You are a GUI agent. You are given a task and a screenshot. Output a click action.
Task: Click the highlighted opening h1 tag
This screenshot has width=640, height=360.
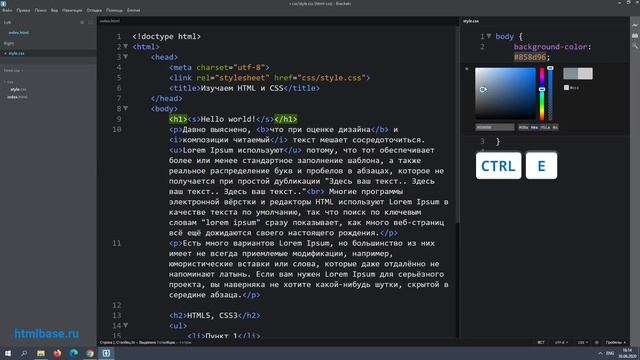coord(178,119)
